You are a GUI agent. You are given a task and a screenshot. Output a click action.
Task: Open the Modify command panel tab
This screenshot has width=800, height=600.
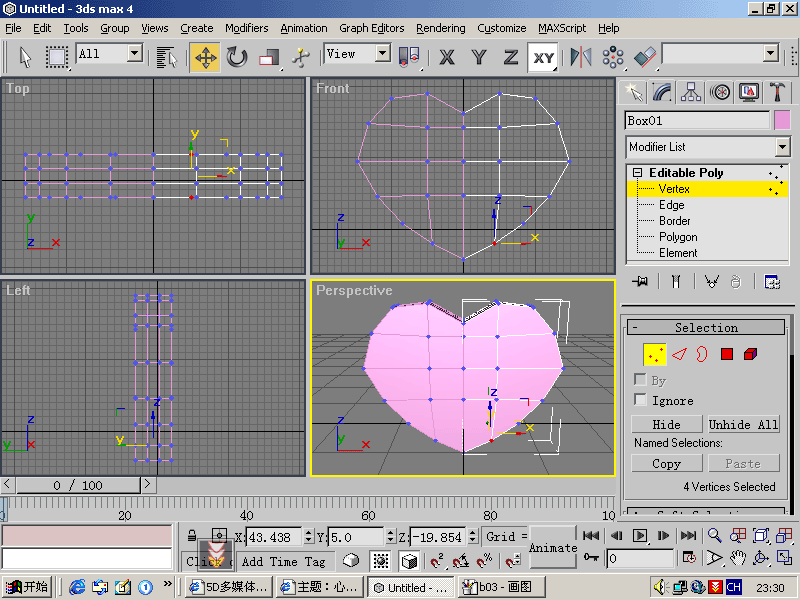coord(662,92)
